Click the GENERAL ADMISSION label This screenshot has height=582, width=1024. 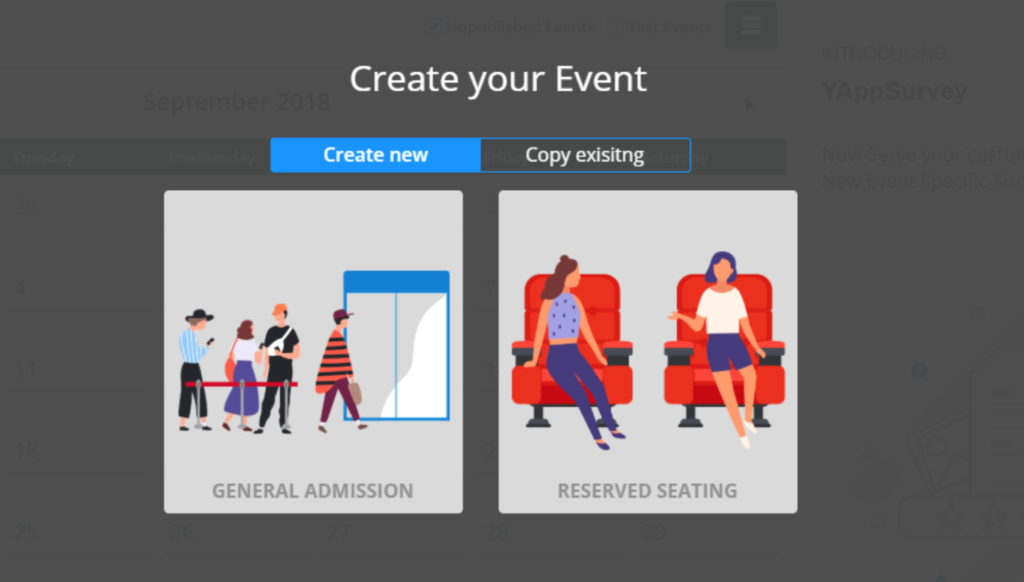312,490
